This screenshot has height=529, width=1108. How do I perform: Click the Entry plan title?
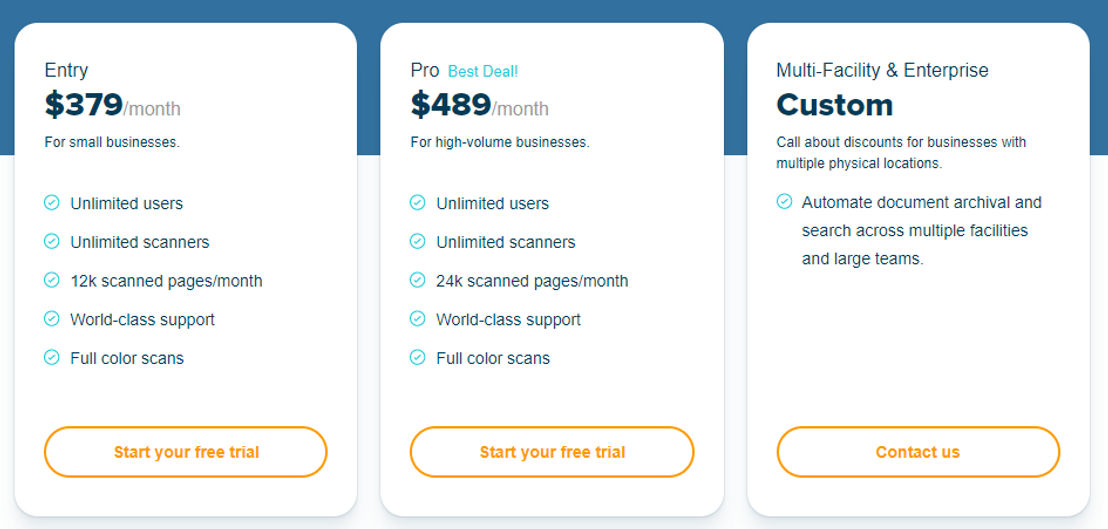point(66,71)
